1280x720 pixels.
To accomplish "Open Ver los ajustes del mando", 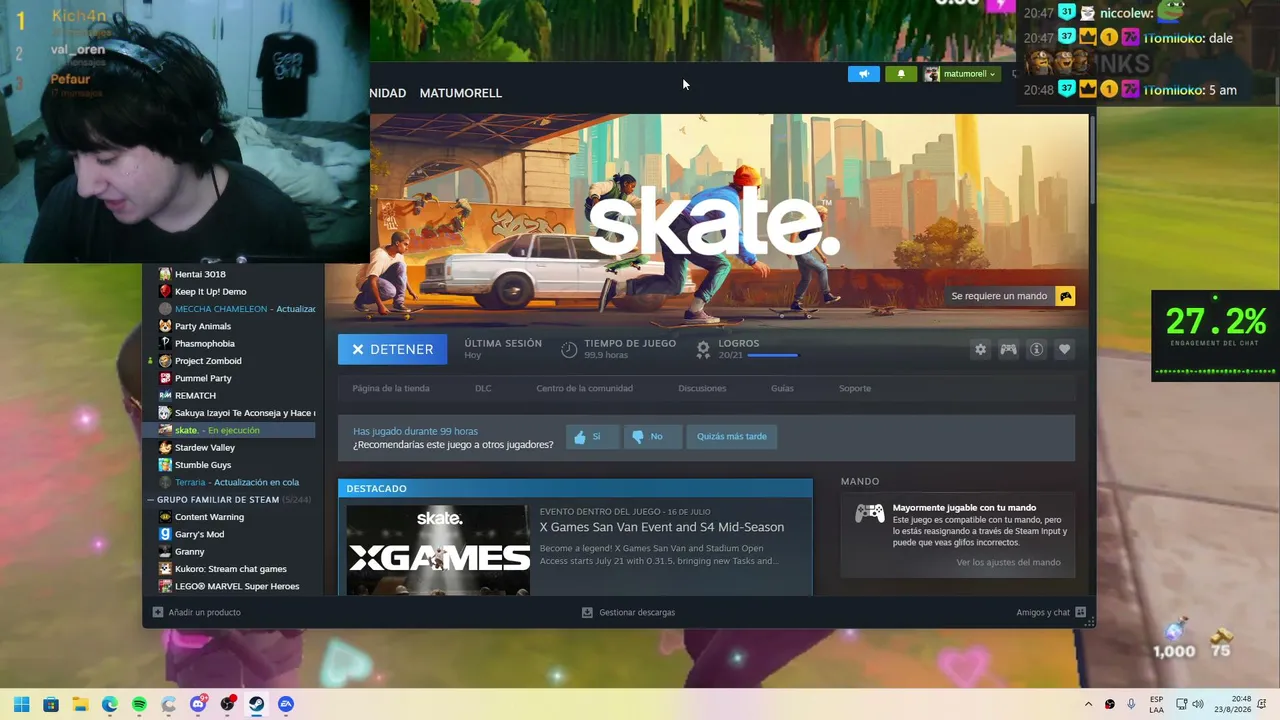I will point(1008,562).
